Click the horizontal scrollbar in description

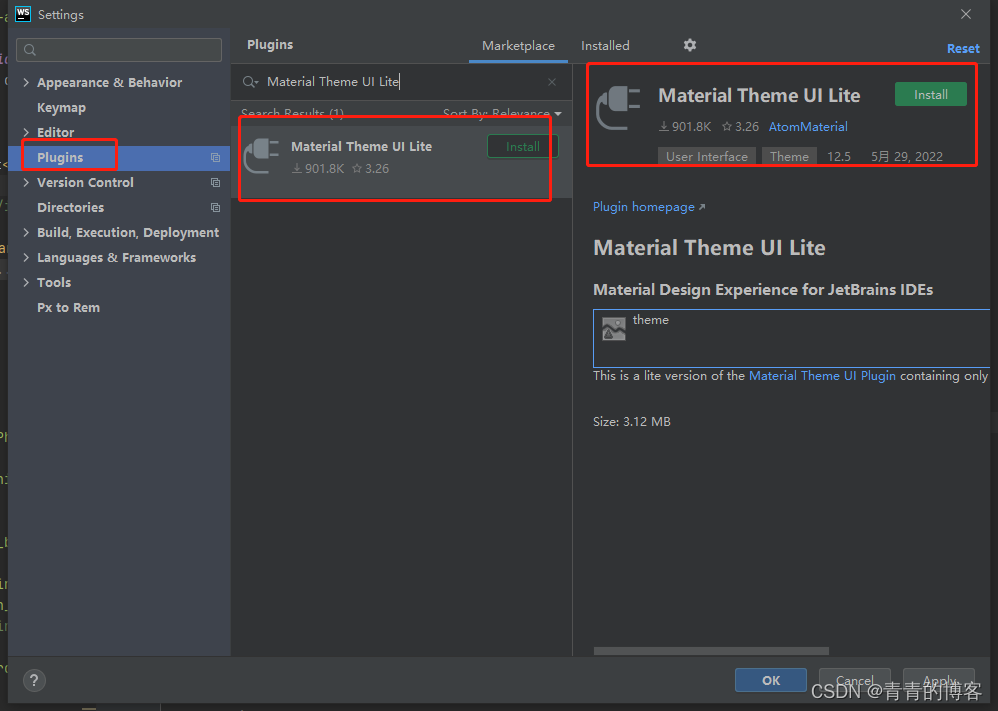[711, 651]
